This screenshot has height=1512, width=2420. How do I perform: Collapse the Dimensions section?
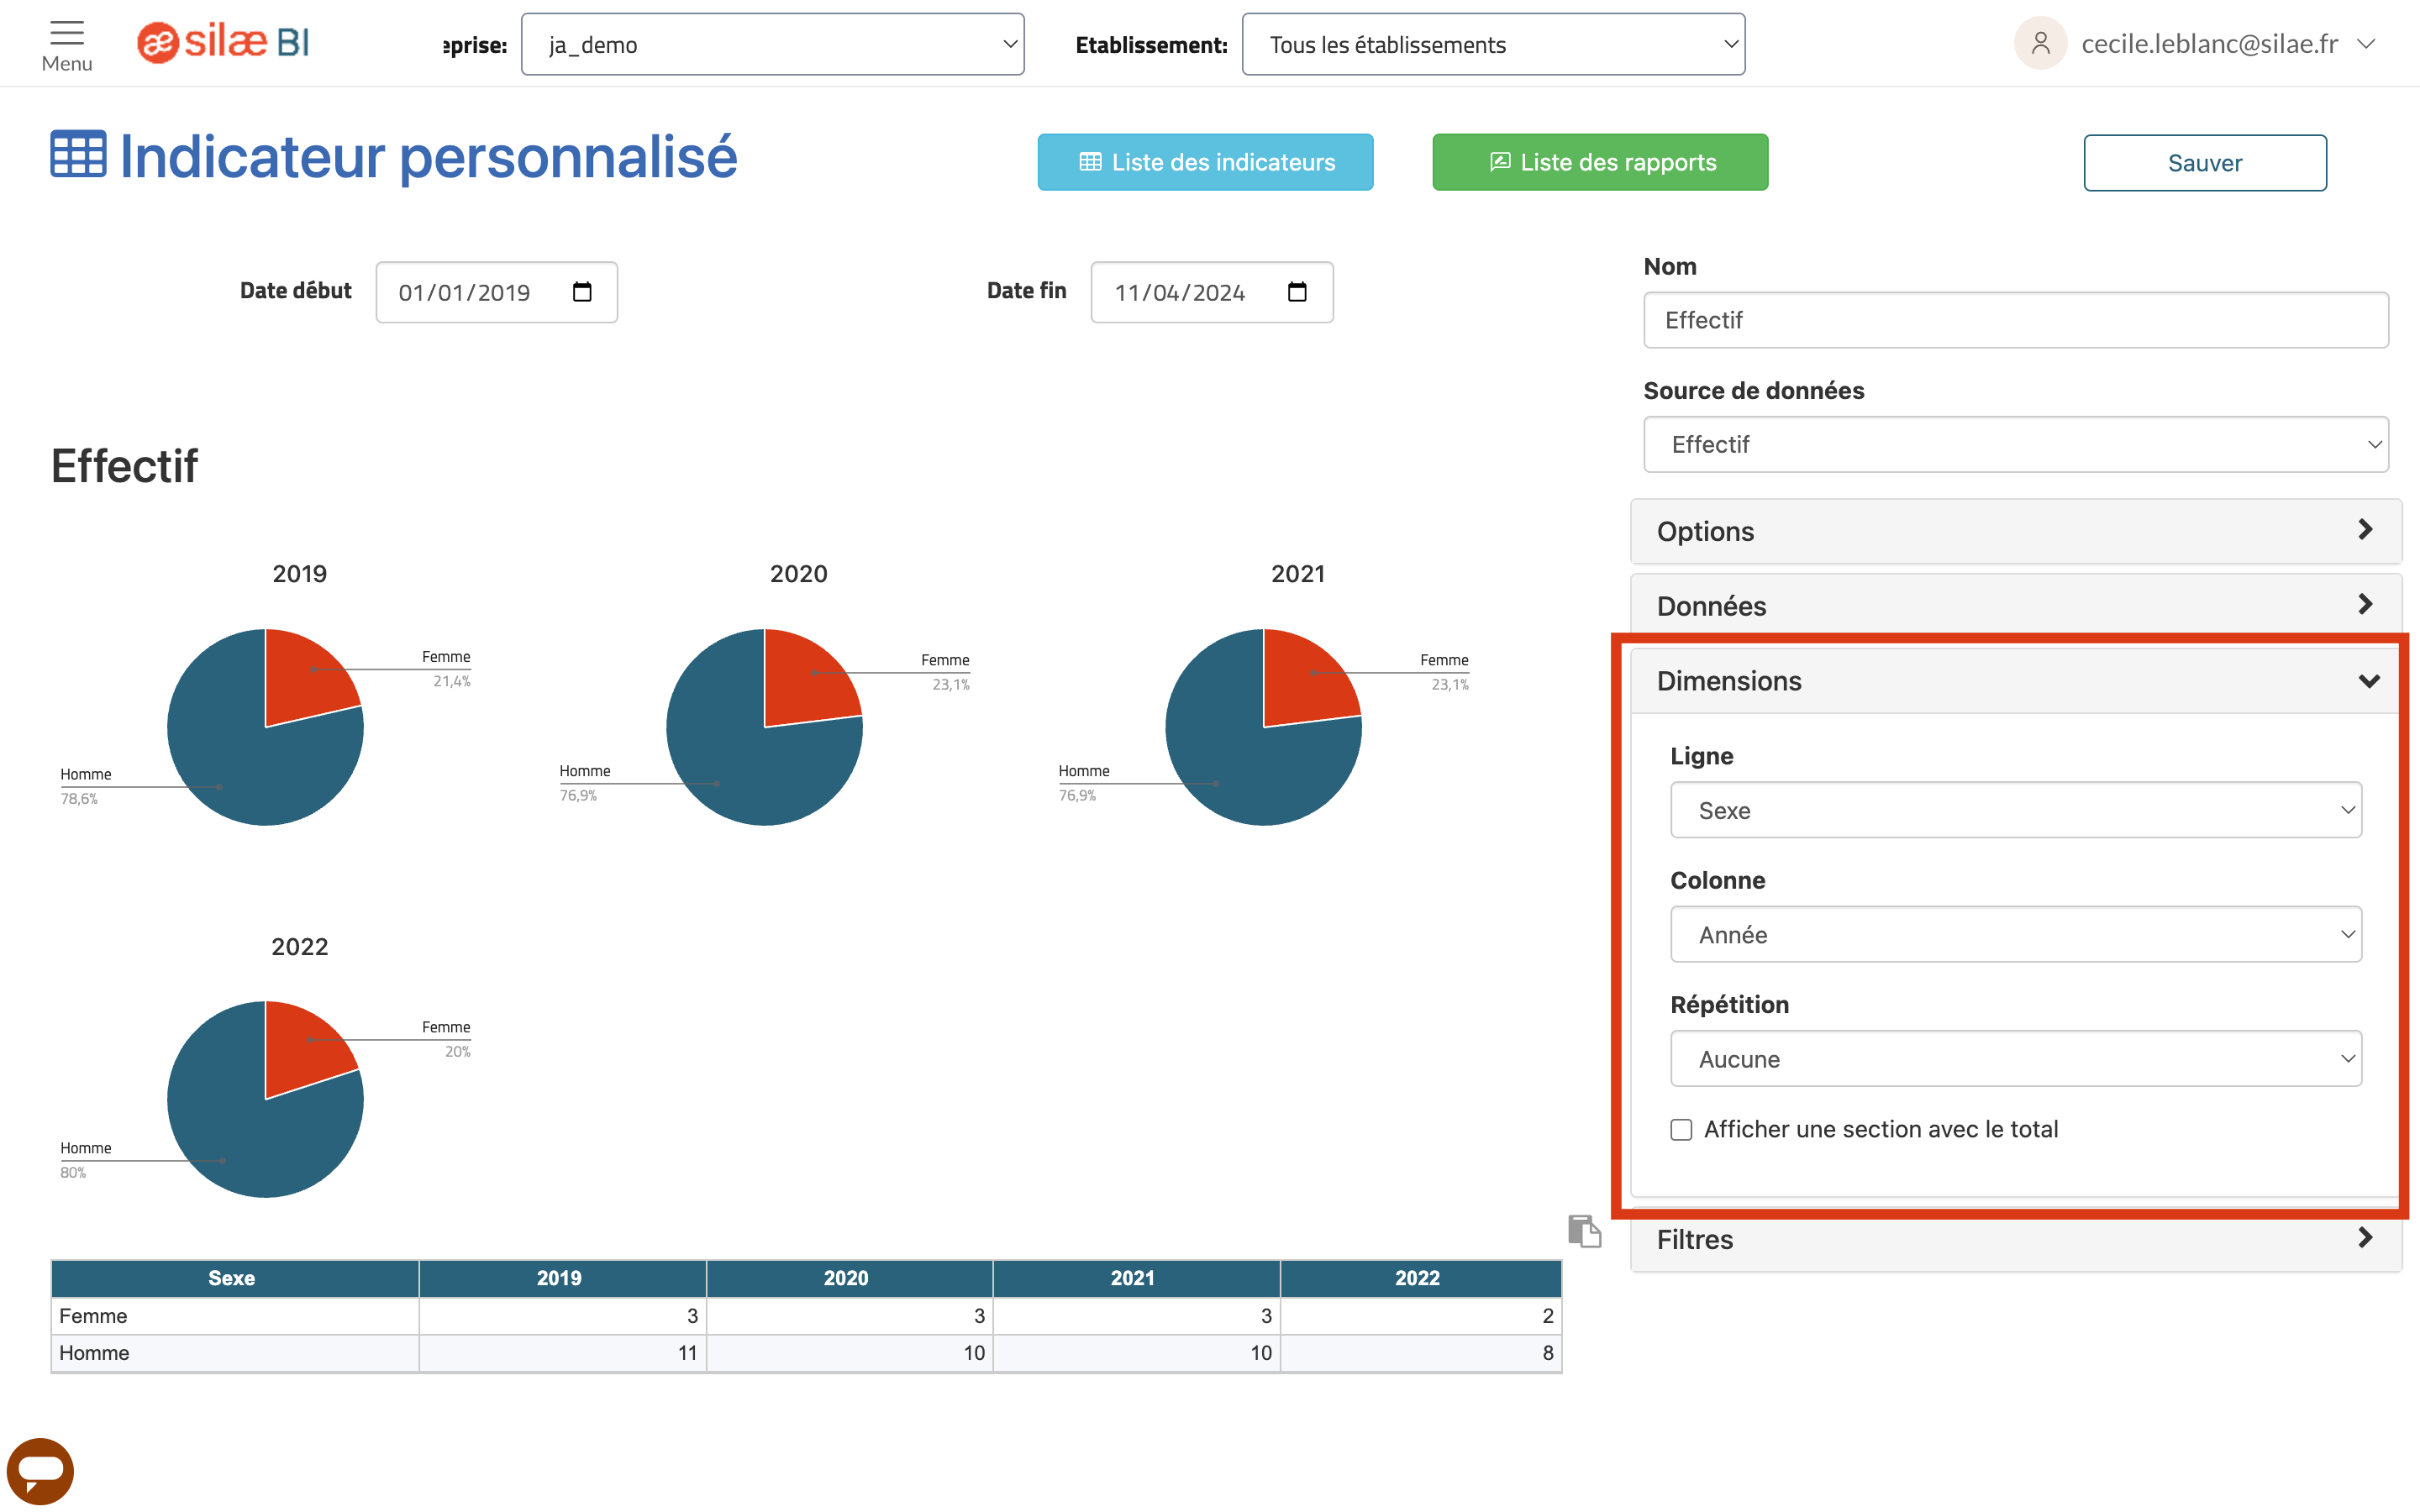coord(2014,681)
